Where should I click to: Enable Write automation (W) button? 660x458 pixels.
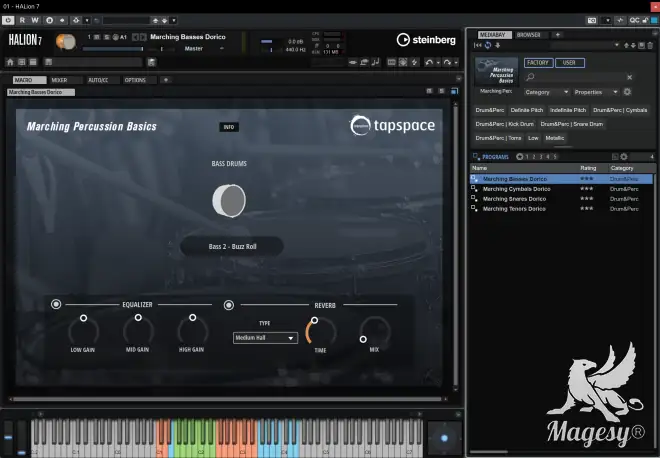coord(35,20)
